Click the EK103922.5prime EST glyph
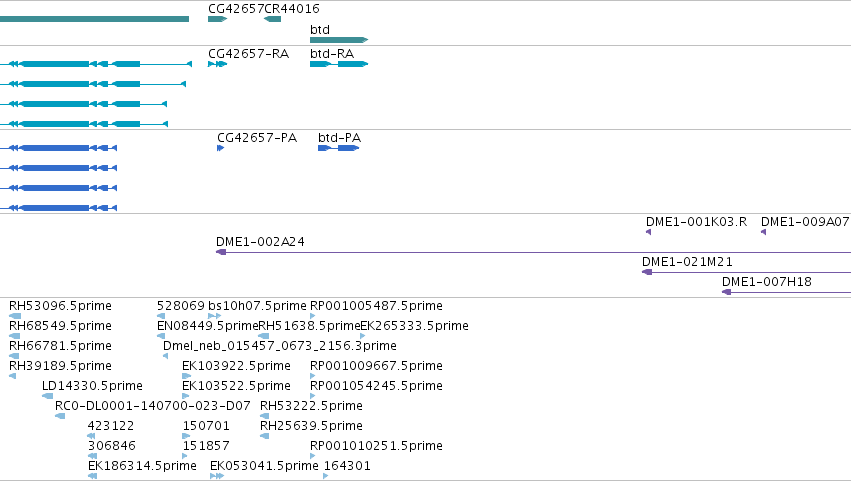The height and width of the screenshot is (481, 851). click(x=187, y=376)
